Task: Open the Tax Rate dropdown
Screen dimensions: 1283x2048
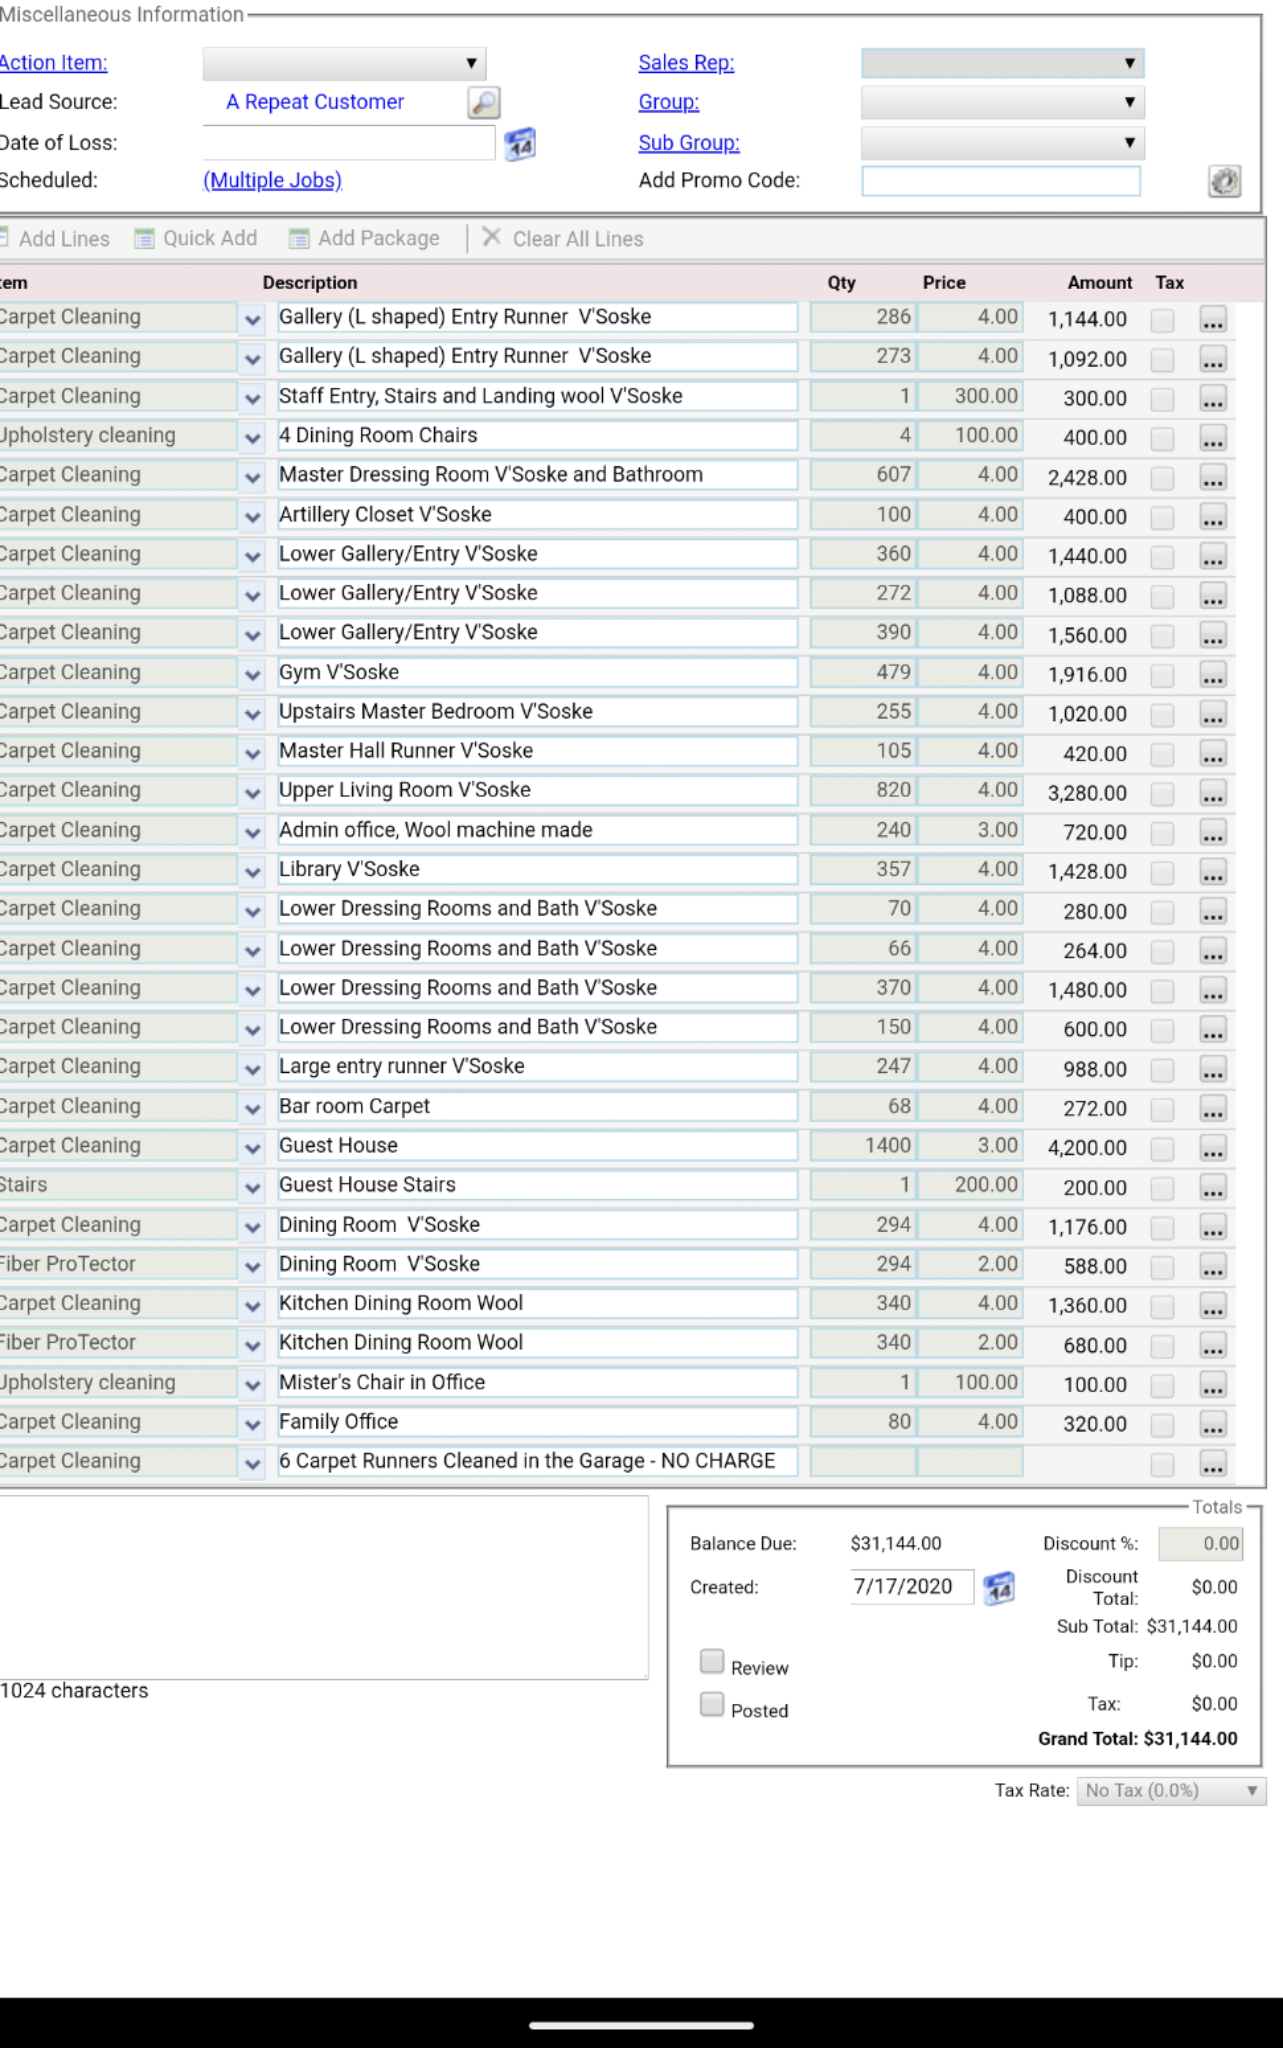Action: [1171, 1791]
